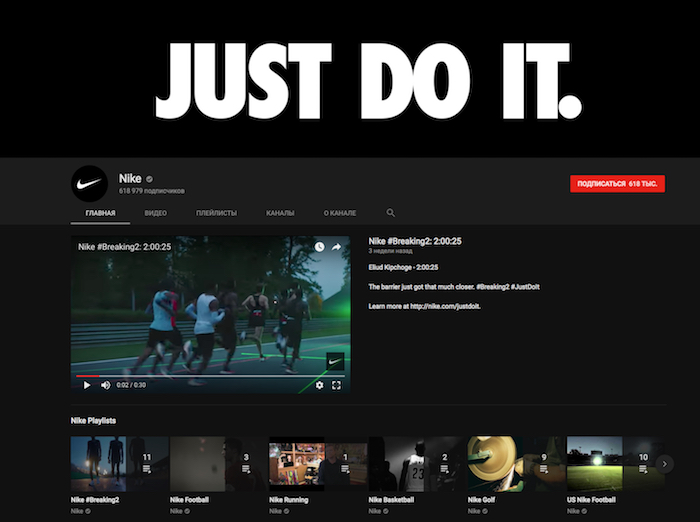Click the red ПОДПИСАТЬСЯ subscribe button
The width and height of the screenshot is (700, 522).
point(617,184)
